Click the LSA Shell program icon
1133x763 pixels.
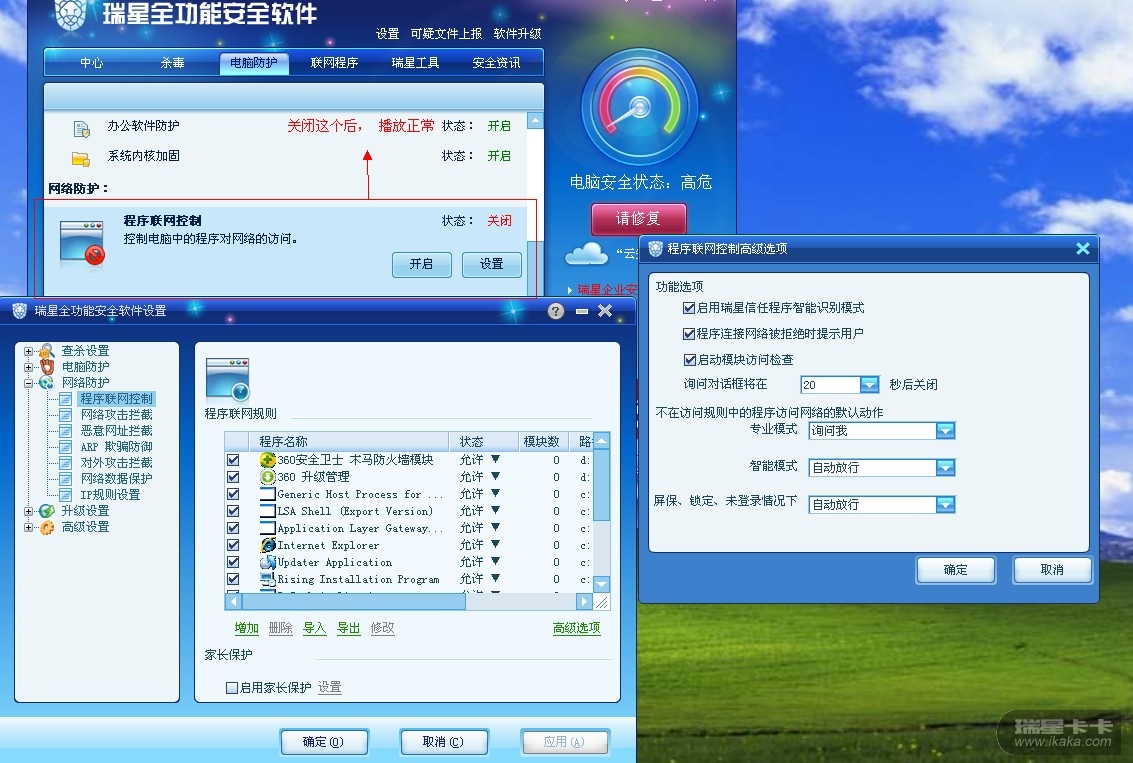(x=267, y=511)
